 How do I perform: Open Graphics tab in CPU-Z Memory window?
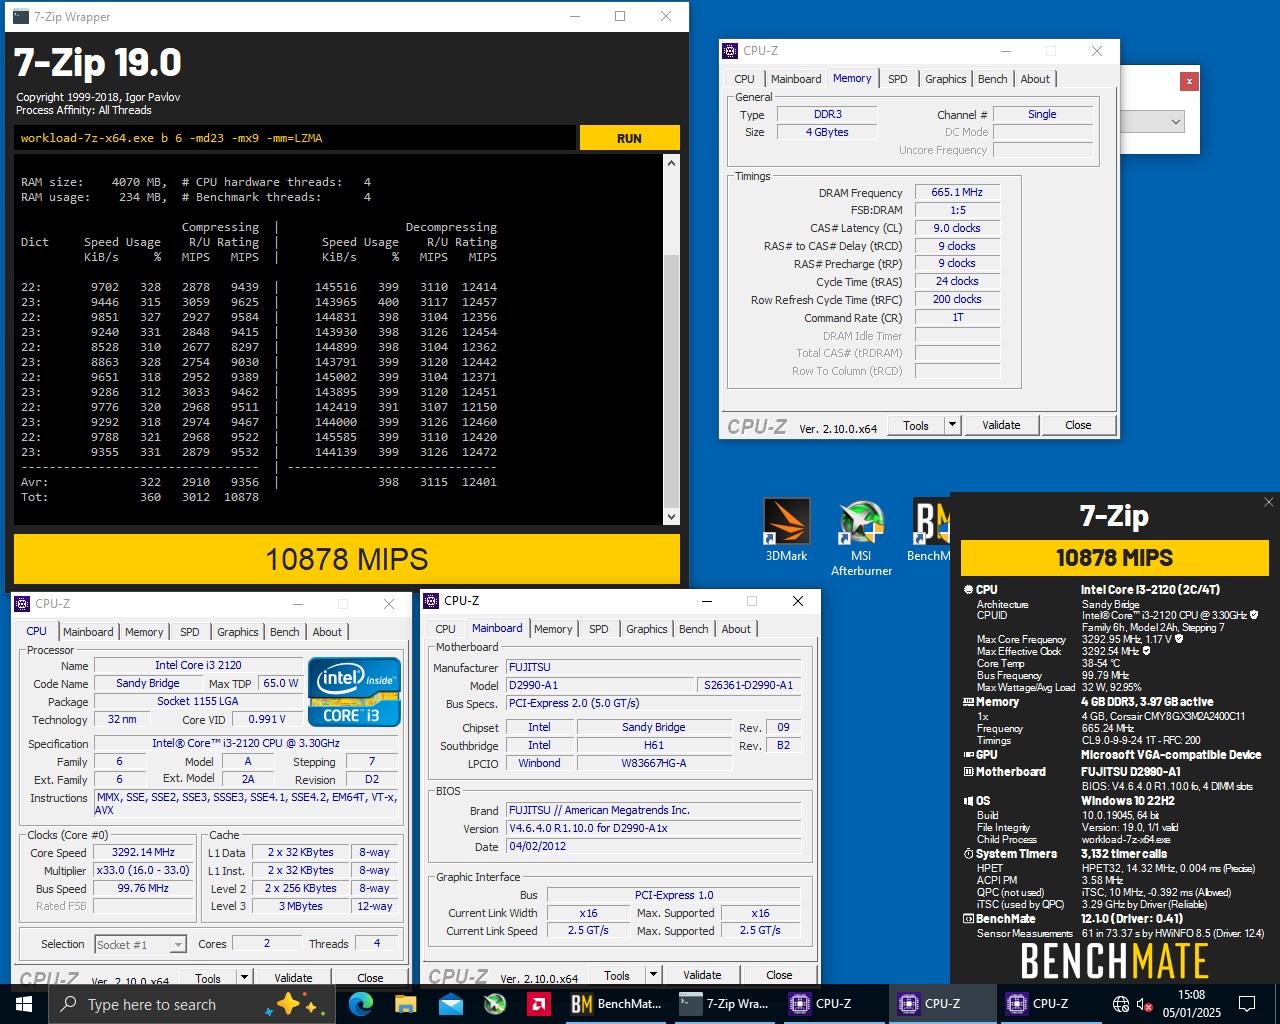point(946,79)
